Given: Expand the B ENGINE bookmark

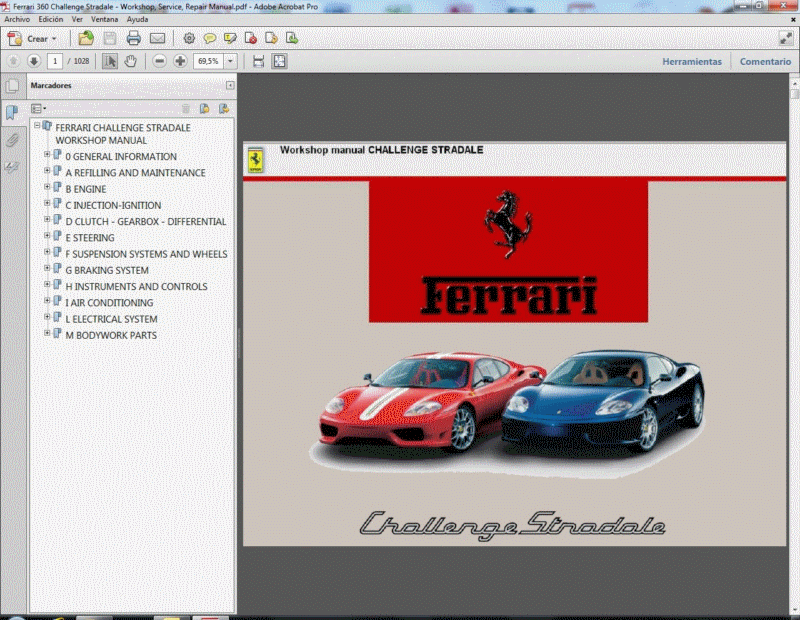Looking at the screenshot, I should pyautogui.click(x=47, y=187).
